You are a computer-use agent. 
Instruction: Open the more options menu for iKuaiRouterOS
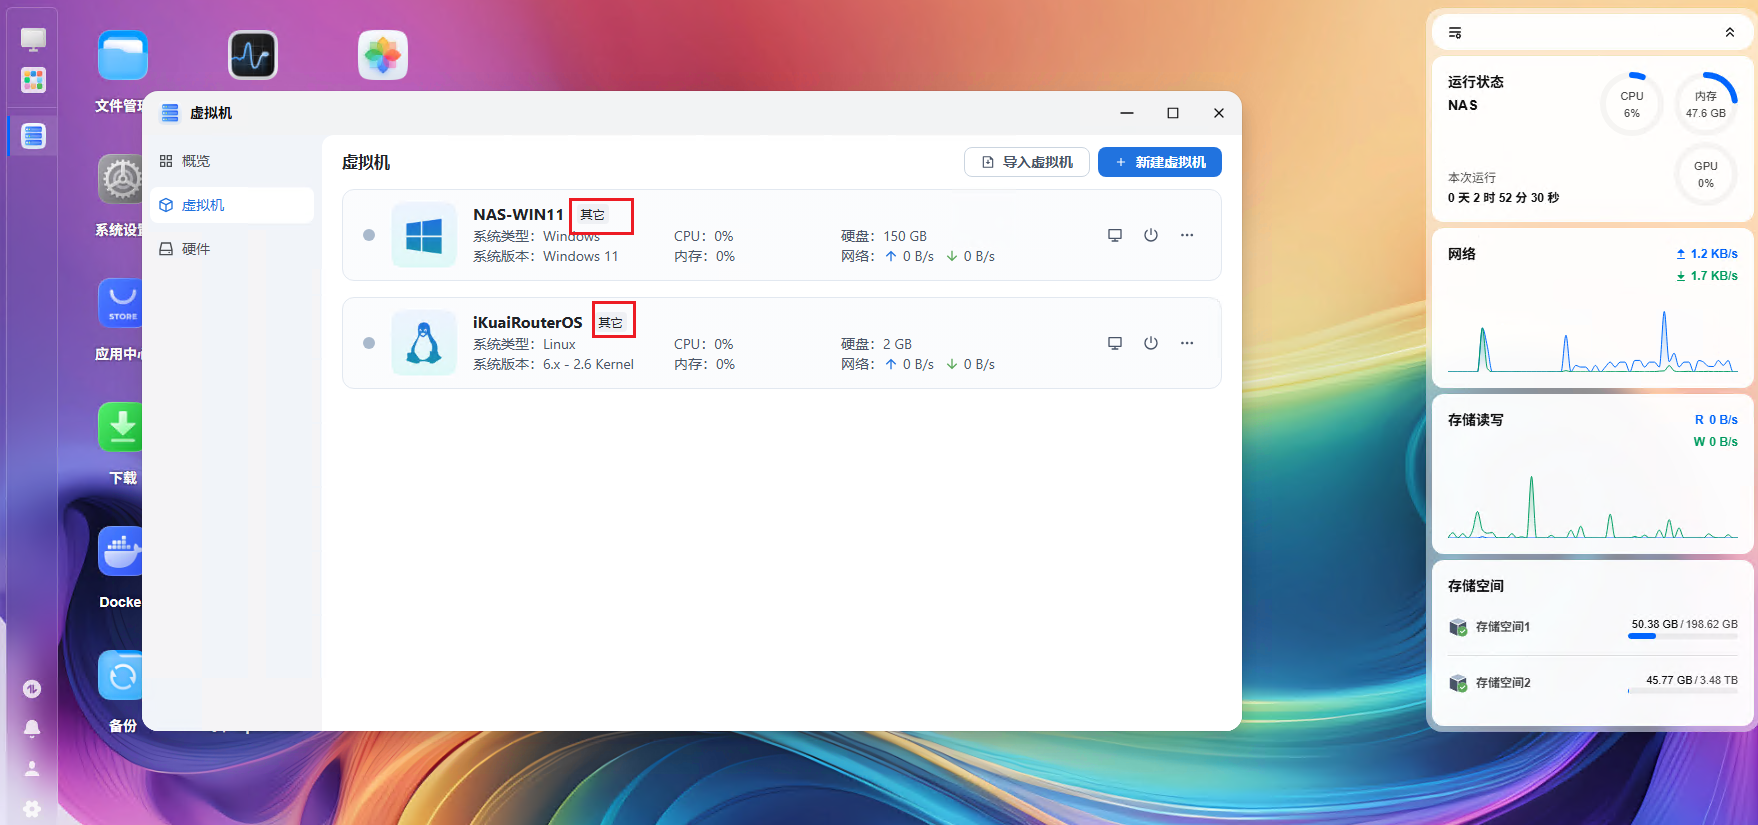tap(1187, 343)
